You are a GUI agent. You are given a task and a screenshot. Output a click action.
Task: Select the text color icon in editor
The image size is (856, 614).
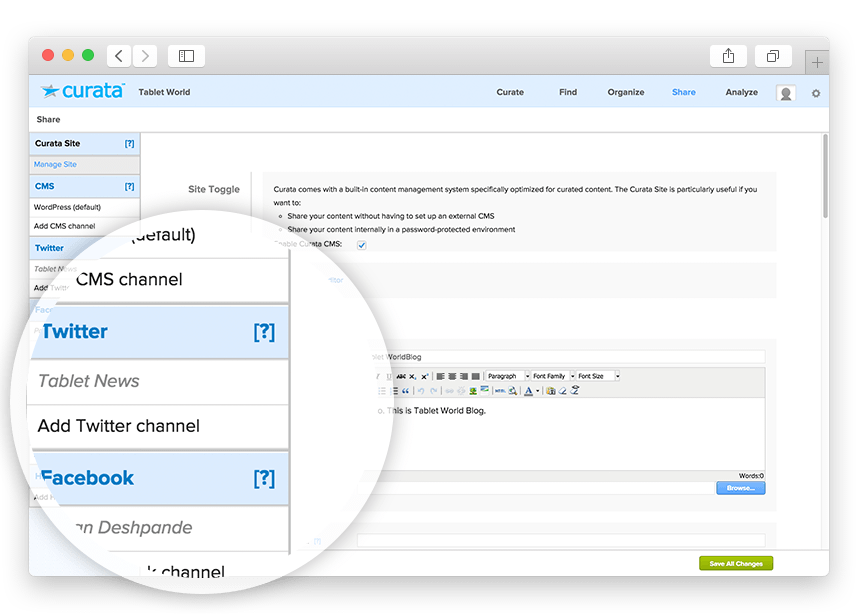pyautogui.click(x=527, y=391)
